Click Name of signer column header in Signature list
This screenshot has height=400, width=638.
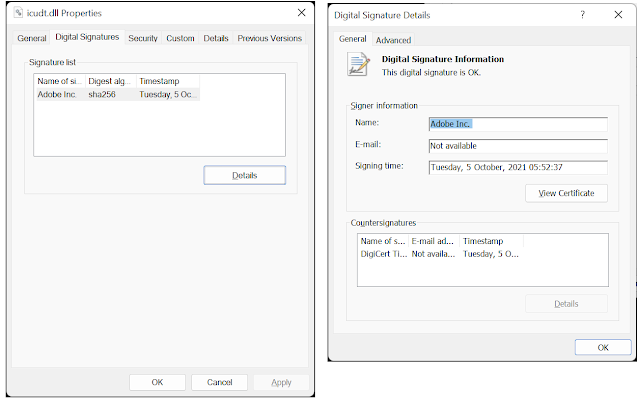point(60,81)
